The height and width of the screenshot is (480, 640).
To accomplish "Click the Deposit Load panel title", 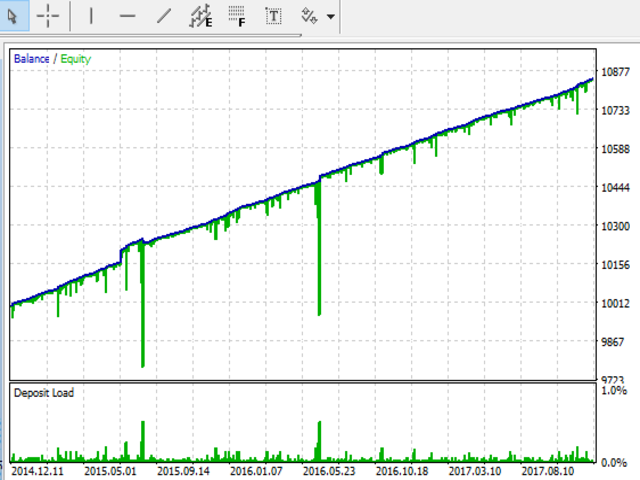I will [x=43, y=393].
